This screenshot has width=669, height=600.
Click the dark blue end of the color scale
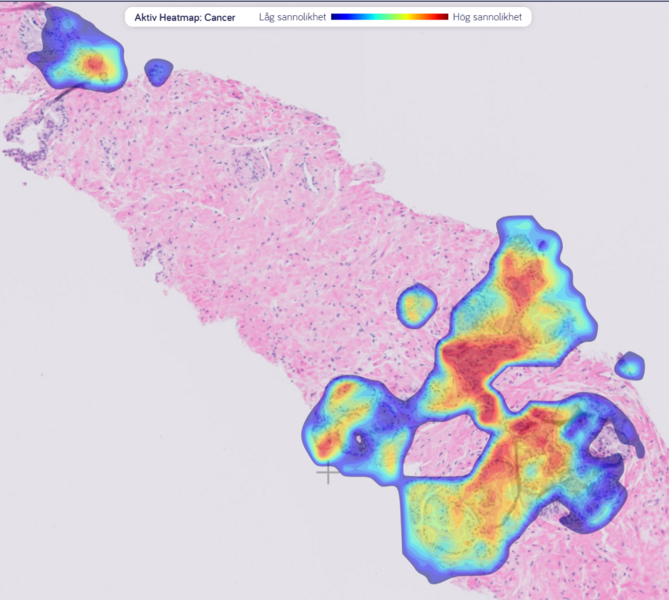tap(337, 17)
